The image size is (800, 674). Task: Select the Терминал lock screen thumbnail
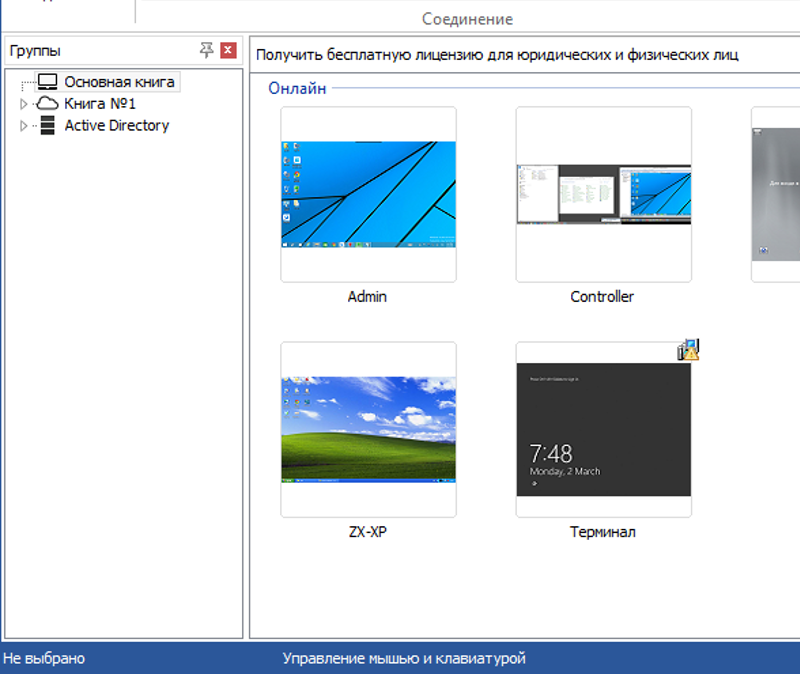pyautogui.click(x=604, y=430)
